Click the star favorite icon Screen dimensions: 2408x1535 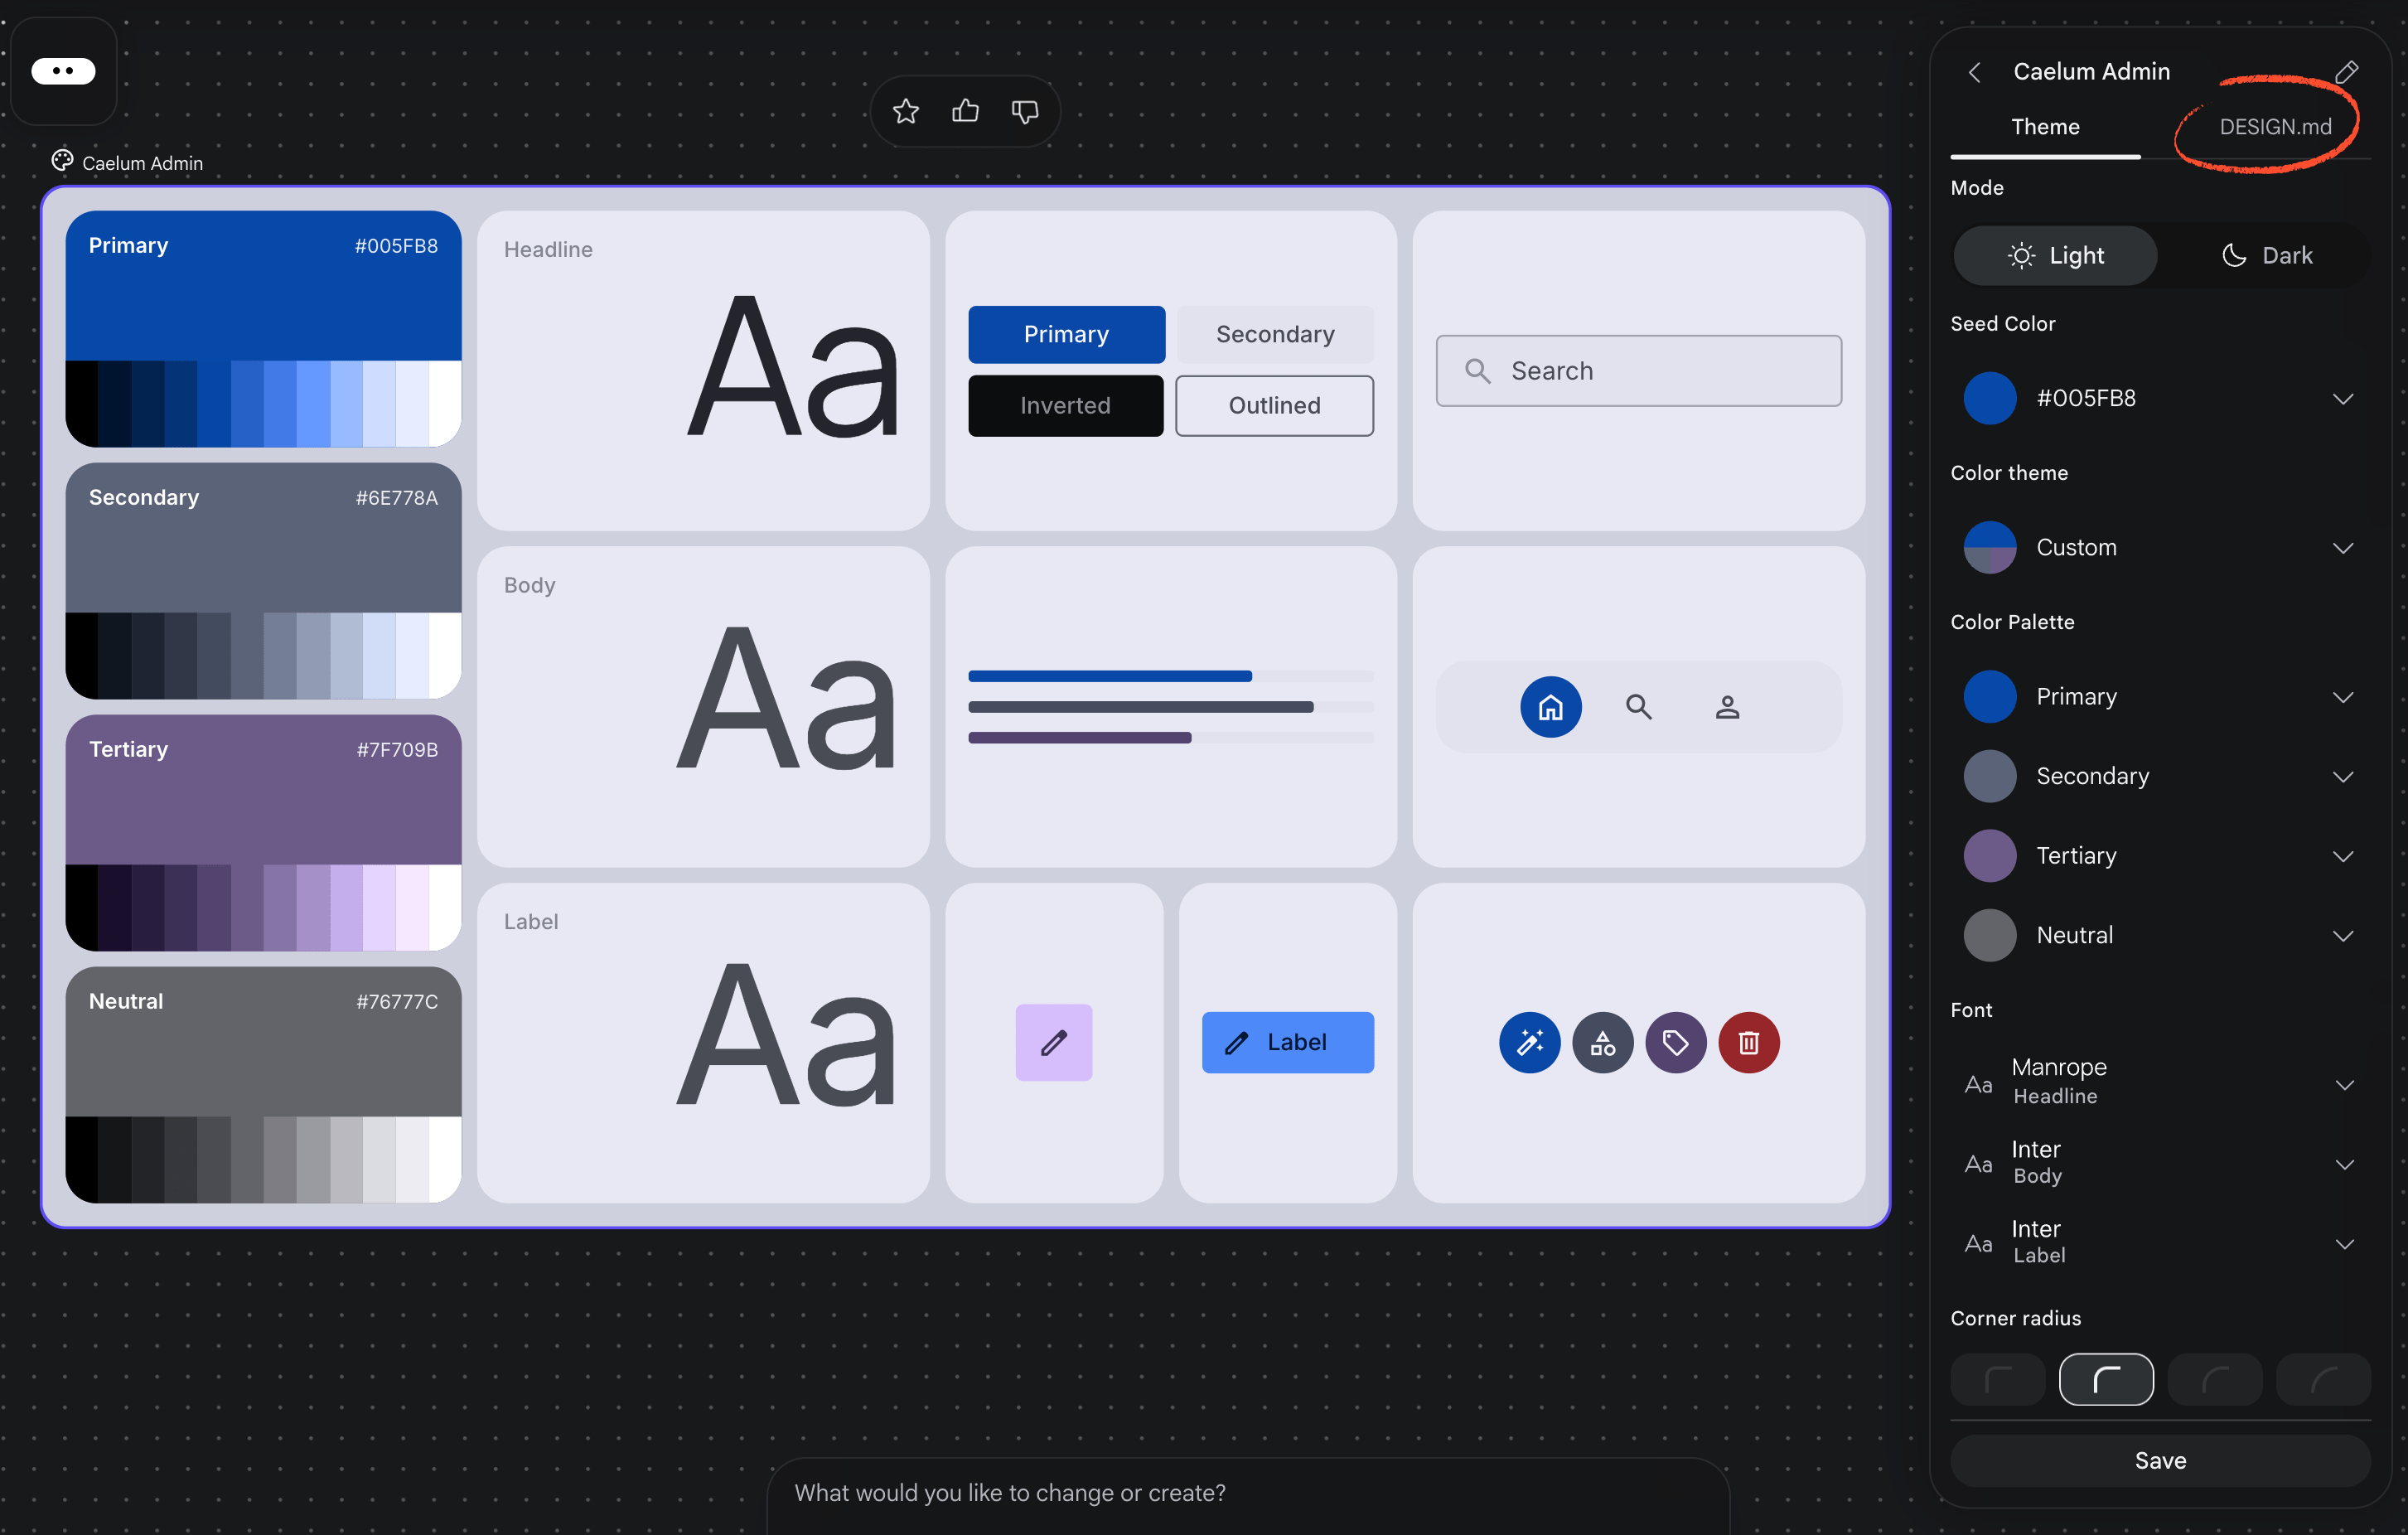click(x=905, y=111)
